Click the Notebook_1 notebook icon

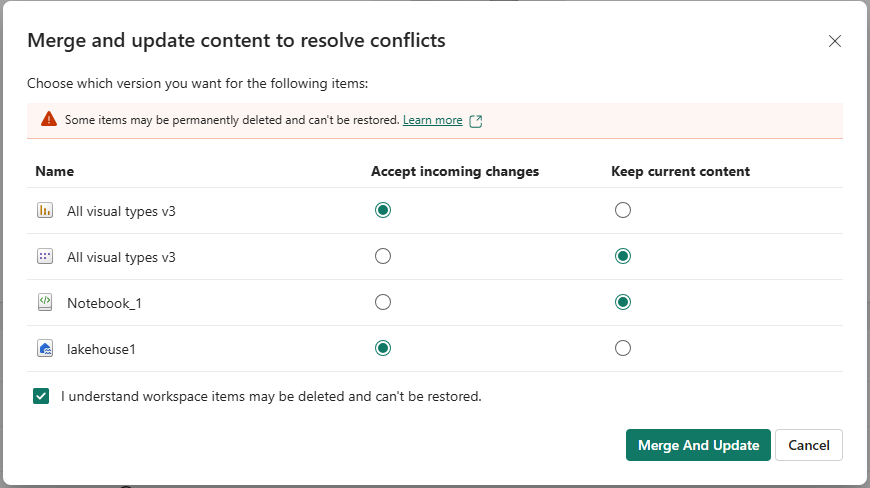point(44,302)
